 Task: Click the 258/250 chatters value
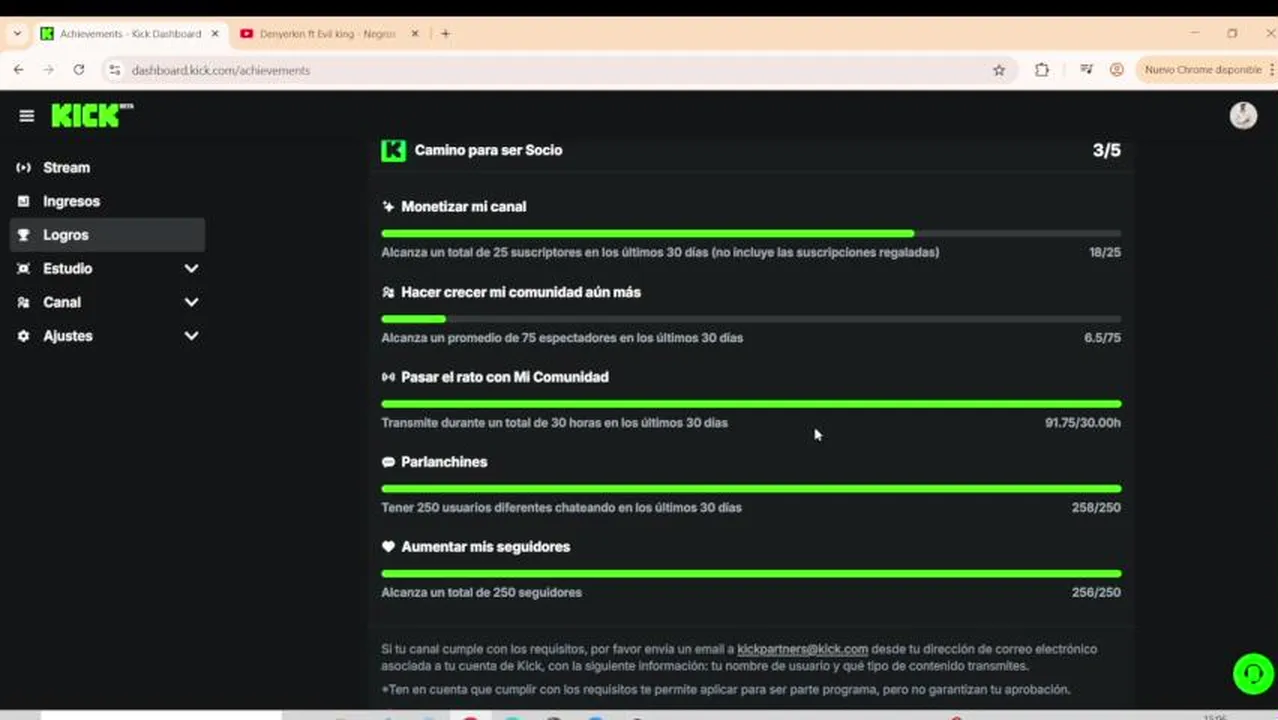point(1096,508)
